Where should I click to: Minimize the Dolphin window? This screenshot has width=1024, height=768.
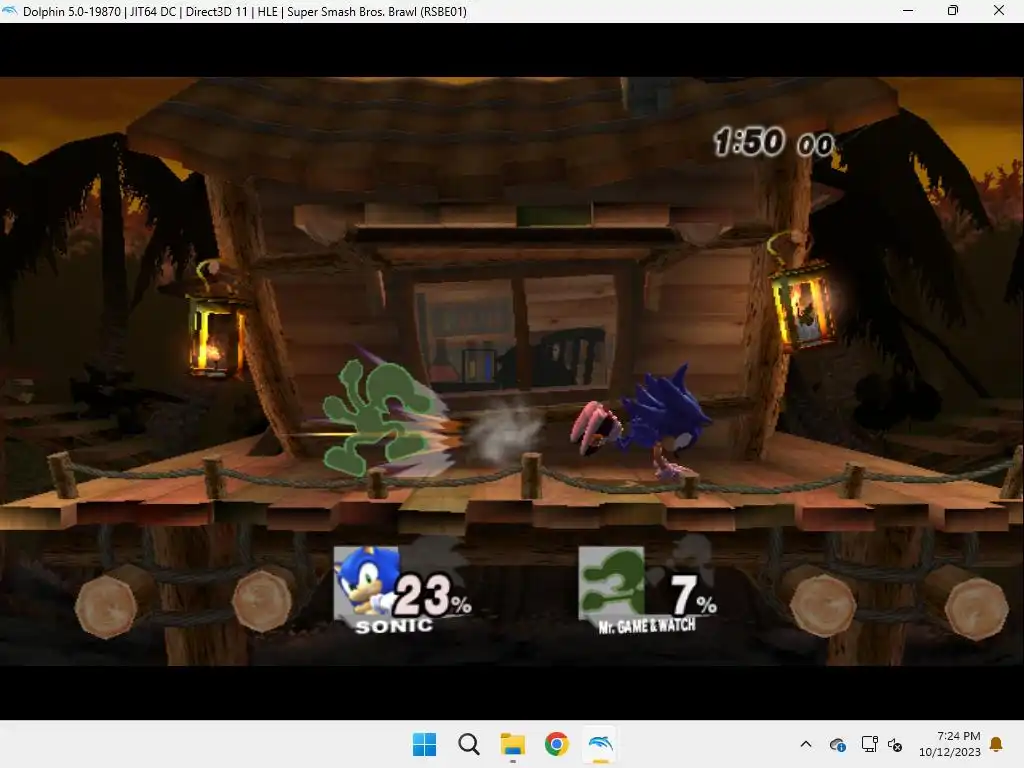(x=908, y=10)
